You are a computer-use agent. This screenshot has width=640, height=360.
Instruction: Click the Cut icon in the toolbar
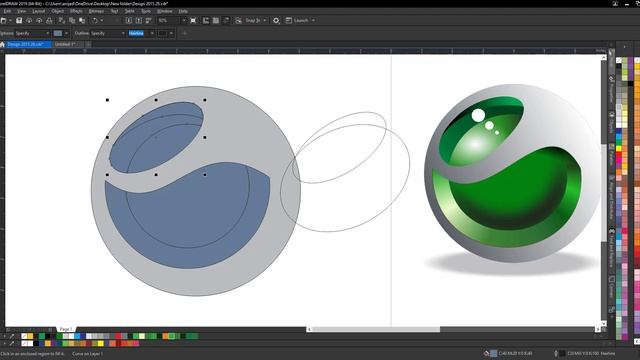click(x=62, y=20)
